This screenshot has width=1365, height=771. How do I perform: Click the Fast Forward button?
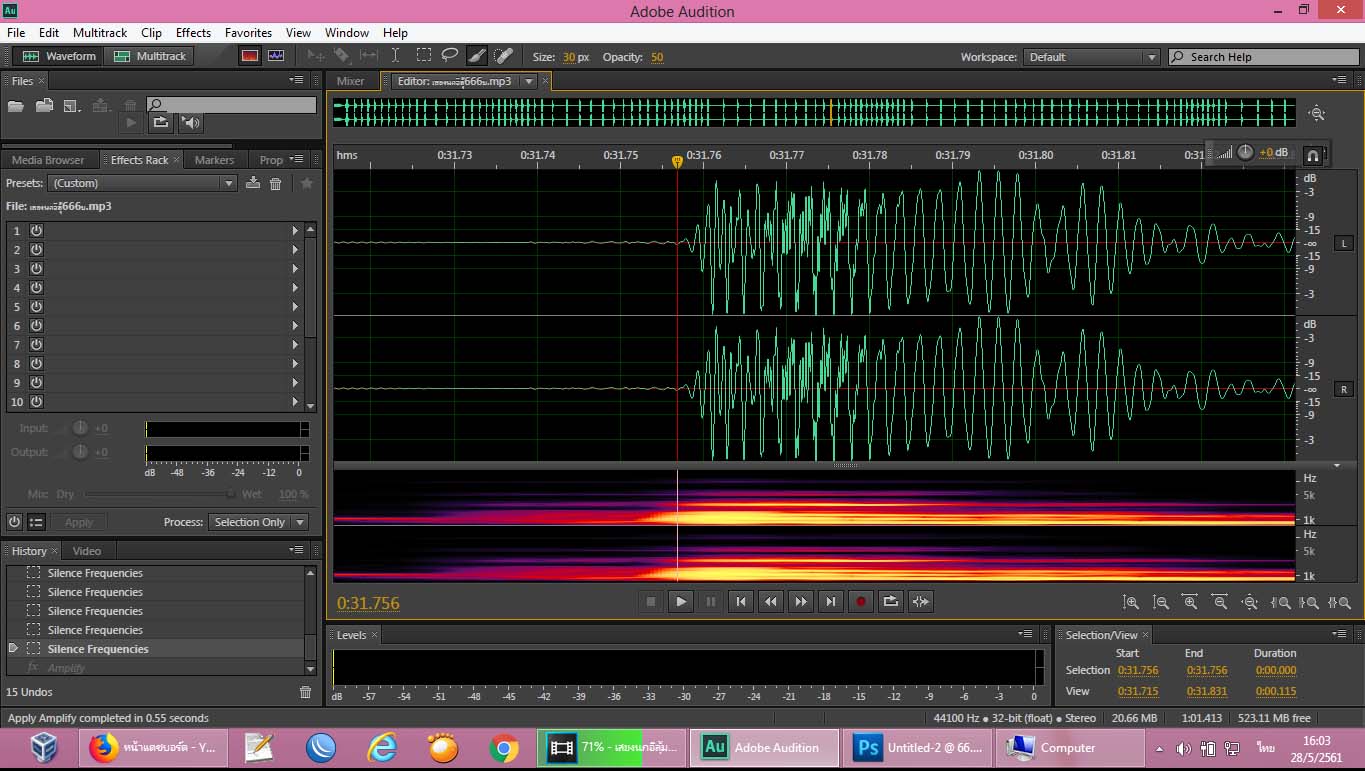[x=800, y=601]
